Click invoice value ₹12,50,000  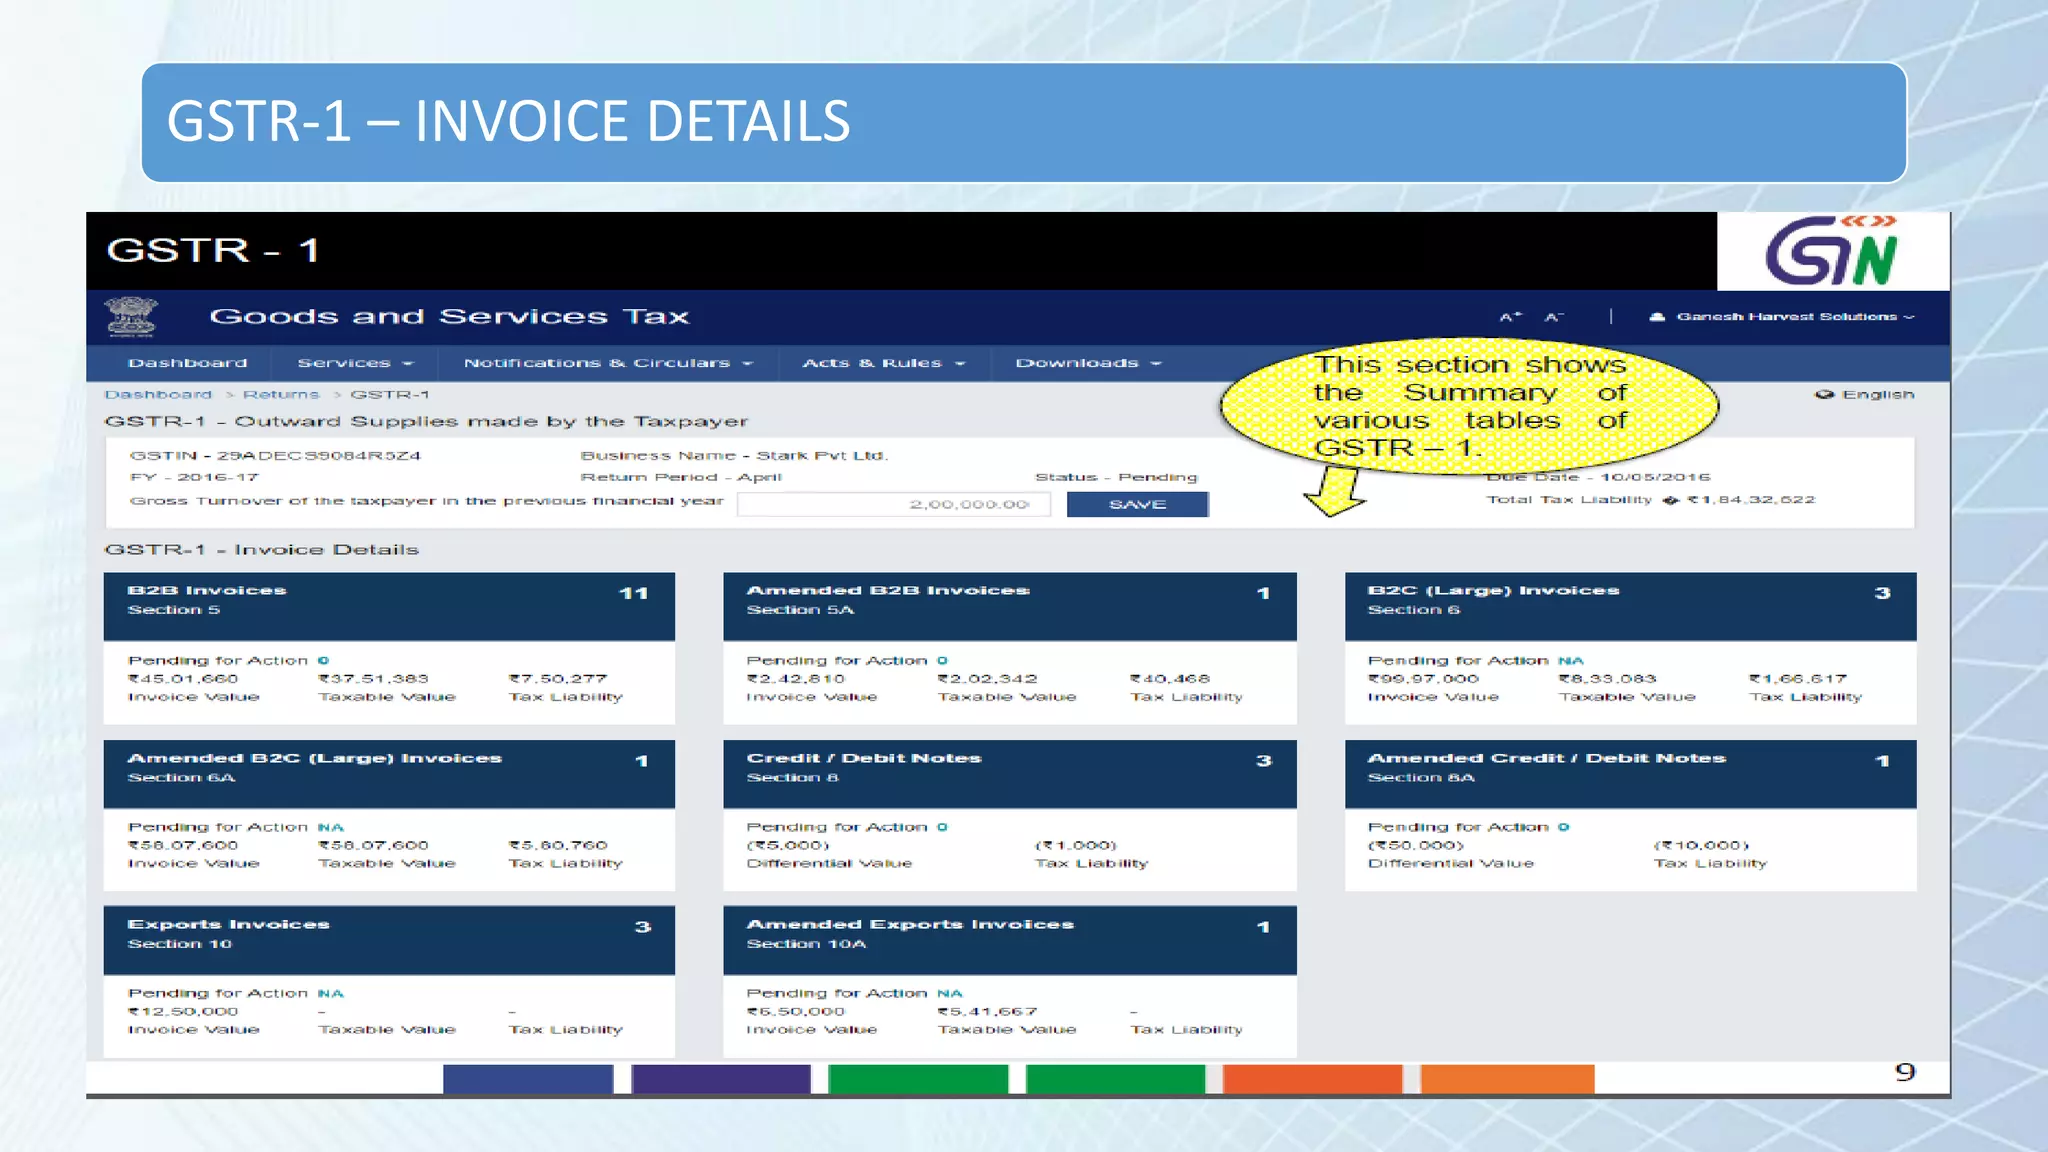tap(183, 1012)
